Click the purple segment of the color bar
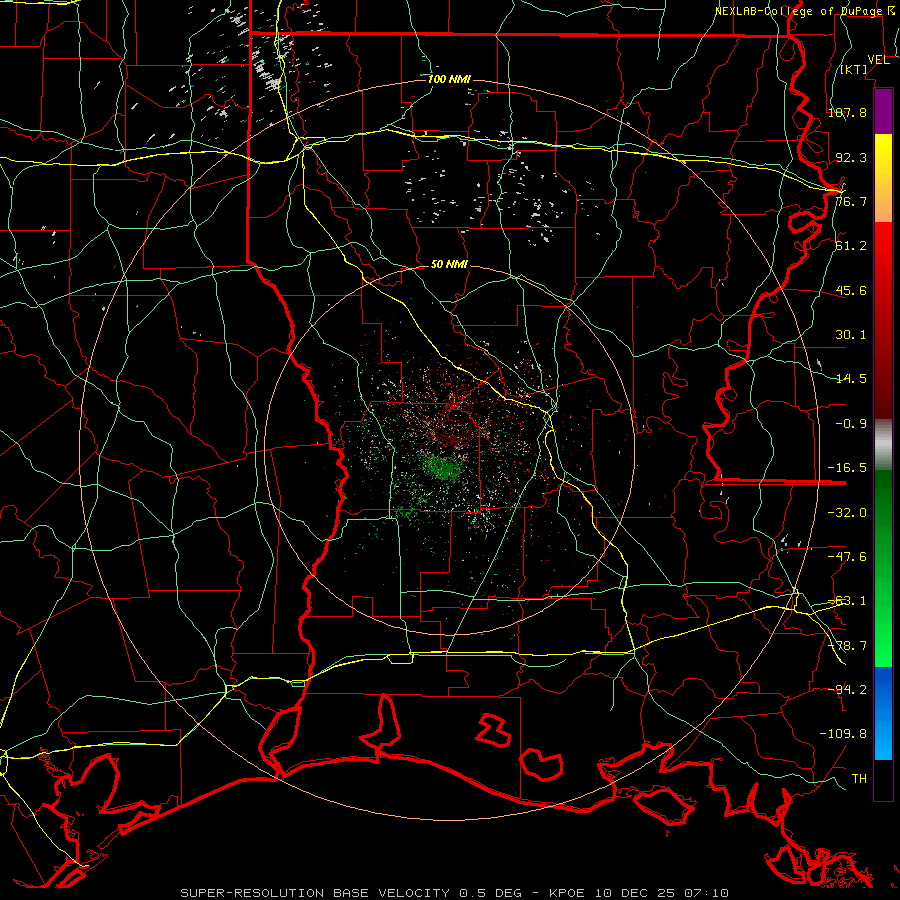This screenshot has width=900, height=900. (x=883, y=111)
